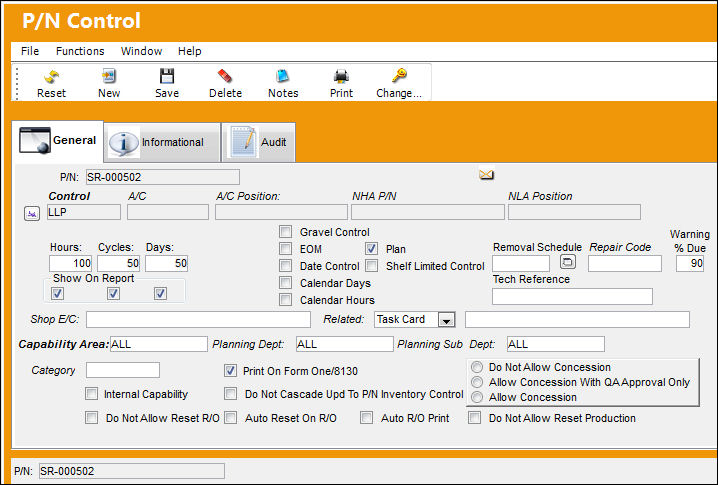
Task: Check the Calendar Days checkbox
Action: click(x=285, y=283)
